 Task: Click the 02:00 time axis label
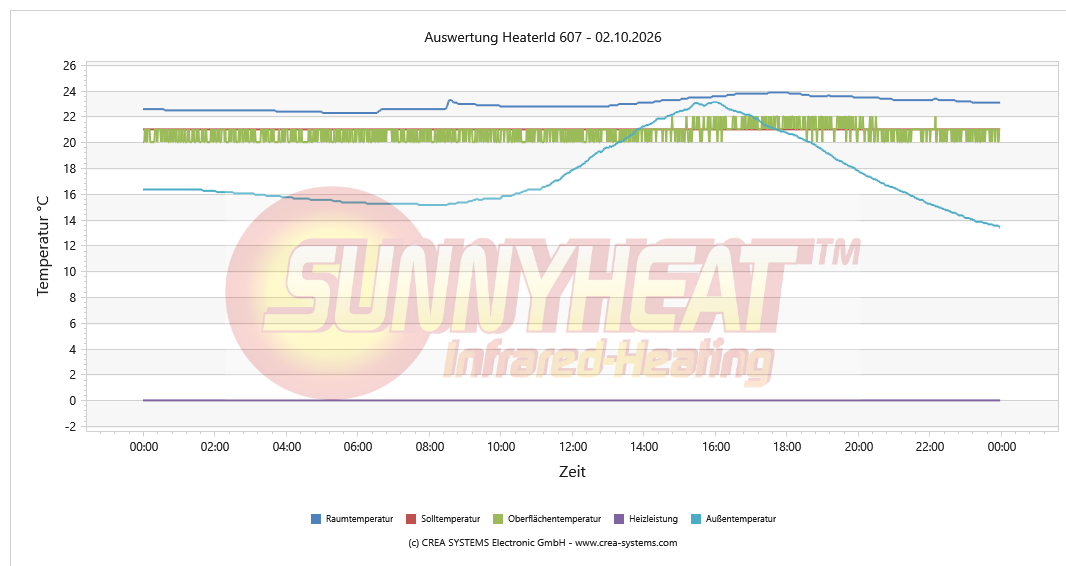point(215,447)
